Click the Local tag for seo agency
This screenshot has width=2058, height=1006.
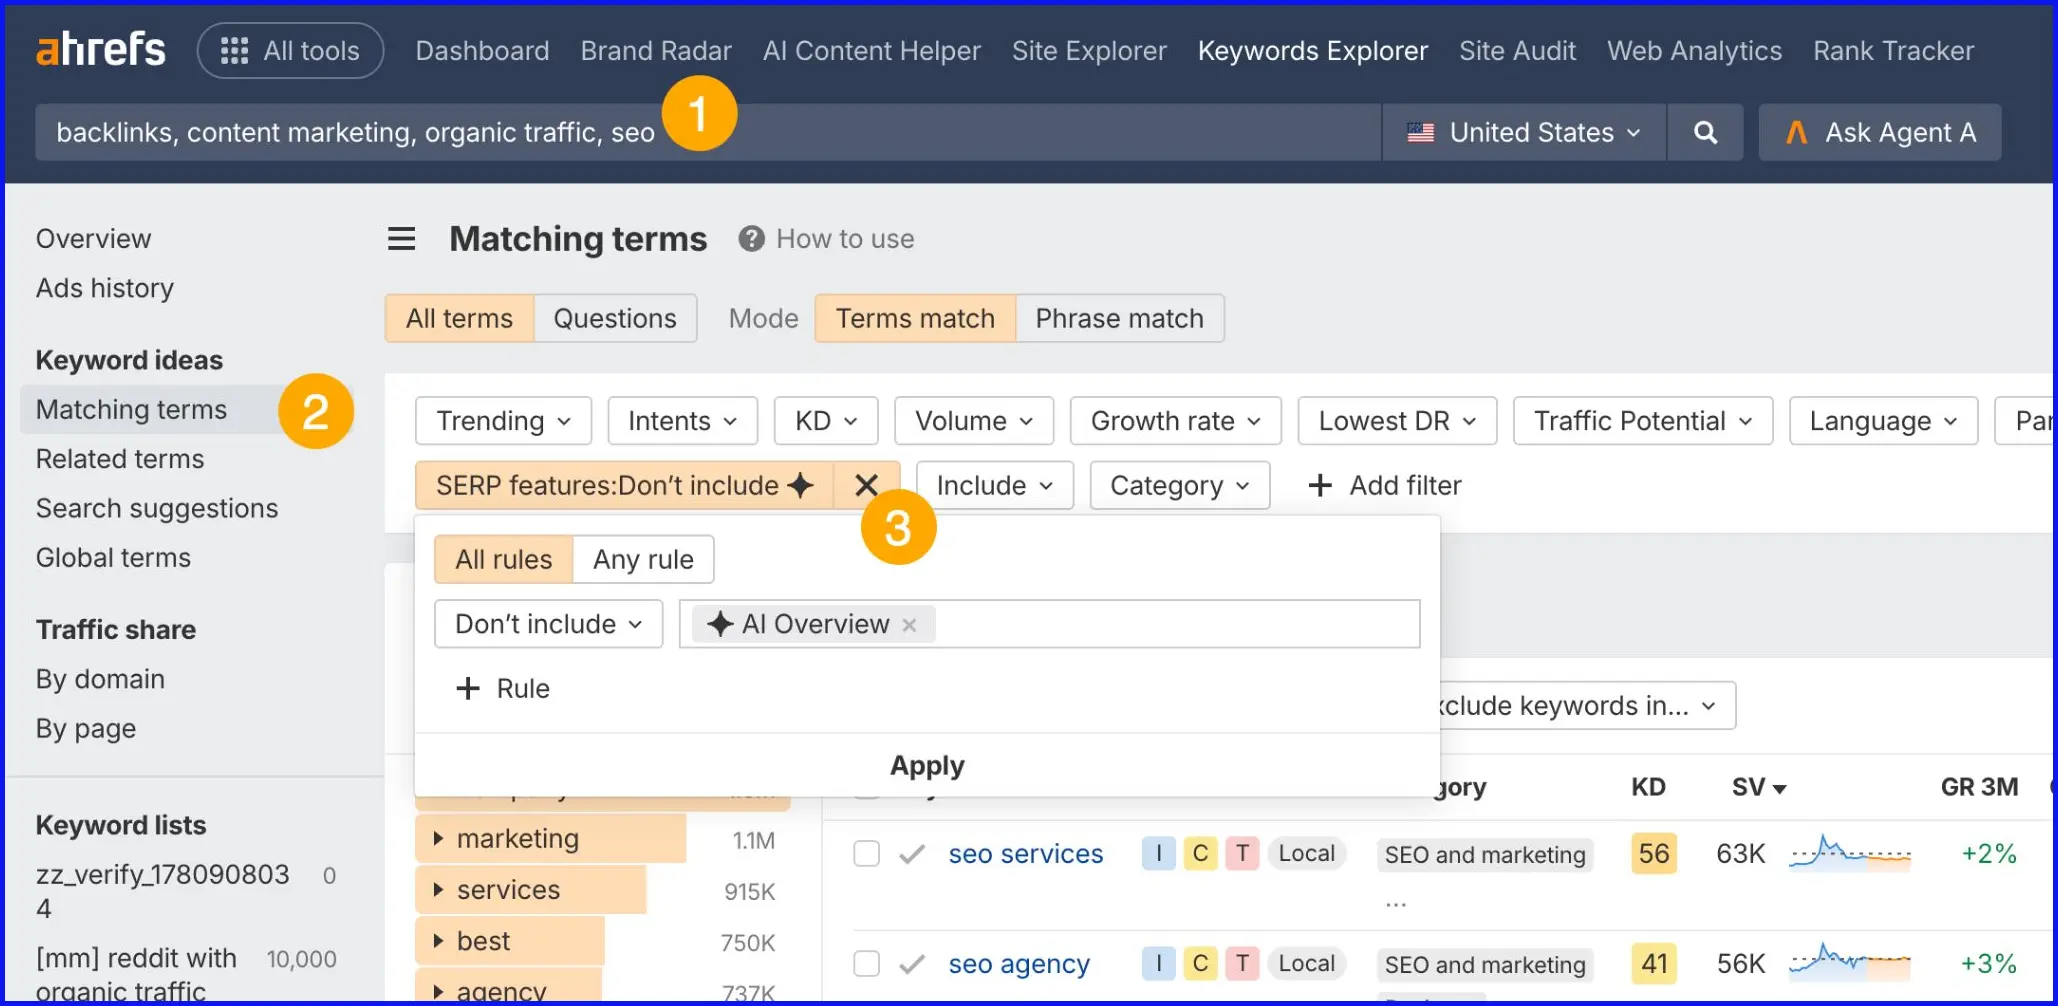tap(1307, 963)
